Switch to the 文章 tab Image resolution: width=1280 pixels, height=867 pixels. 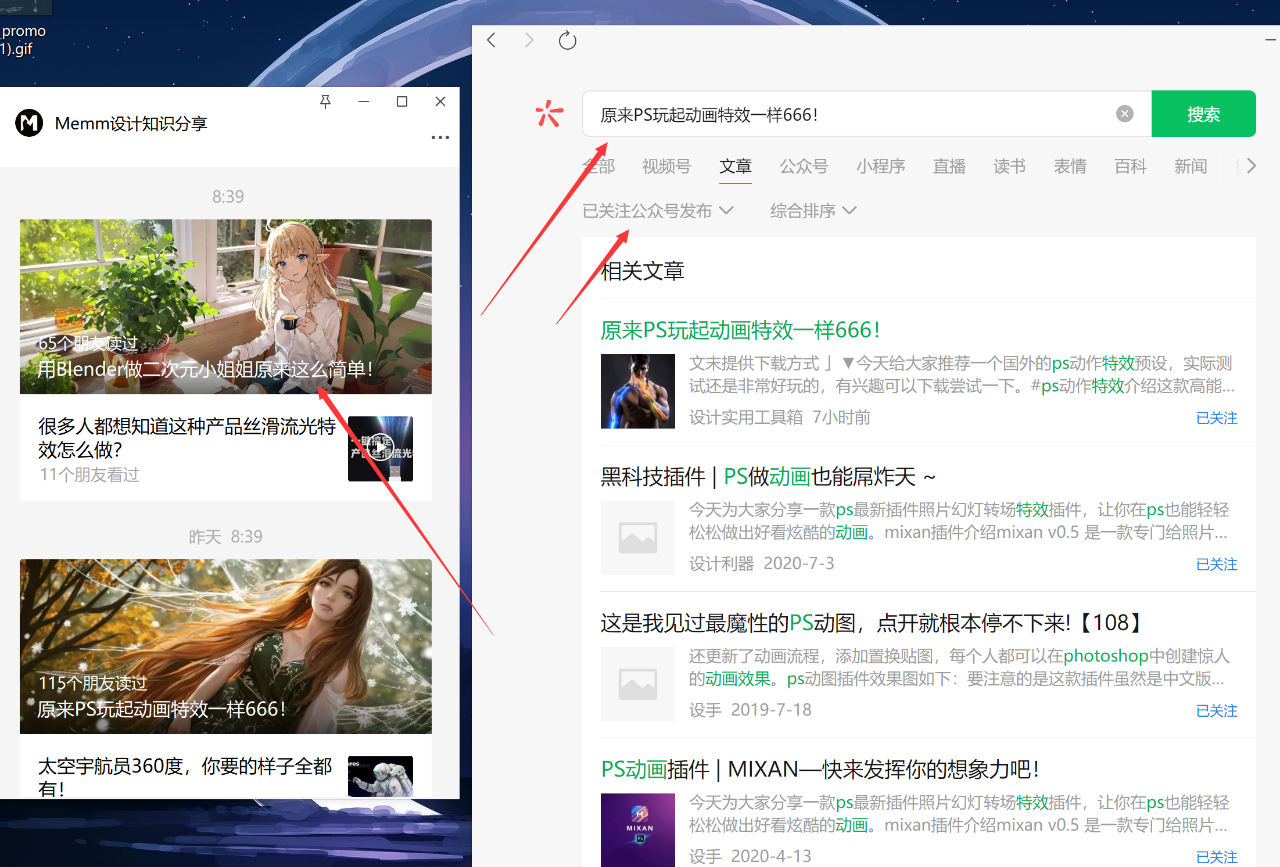tap(735, 167)
